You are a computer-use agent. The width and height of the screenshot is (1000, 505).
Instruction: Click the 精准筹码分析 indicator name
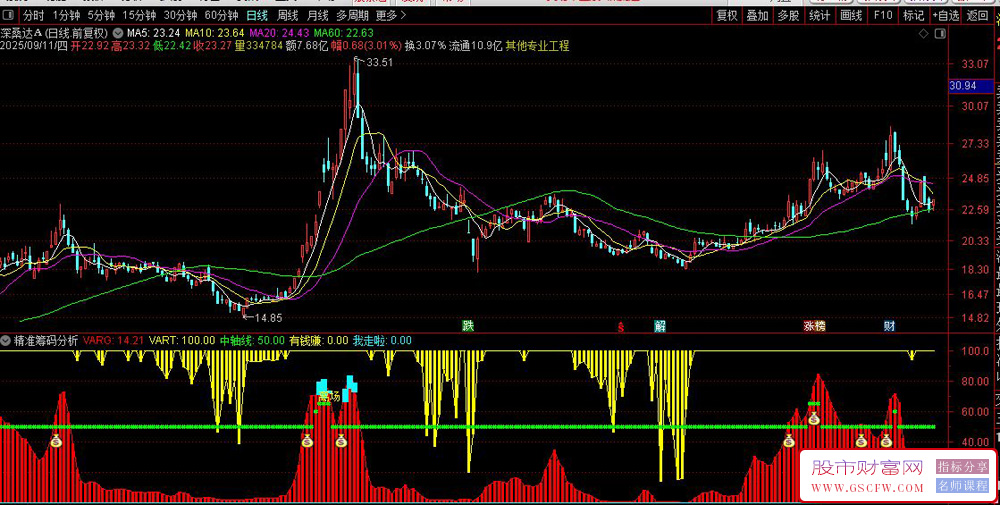[46, 340]
